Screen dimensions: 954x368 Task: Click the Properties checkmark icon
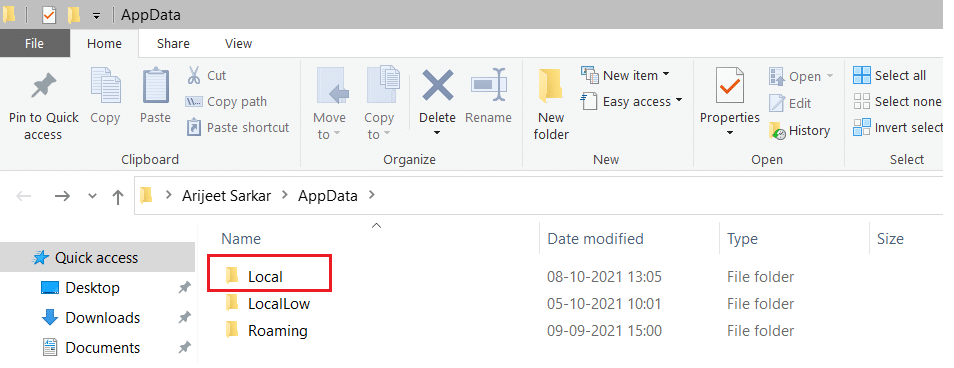click(x=729, y=86)
